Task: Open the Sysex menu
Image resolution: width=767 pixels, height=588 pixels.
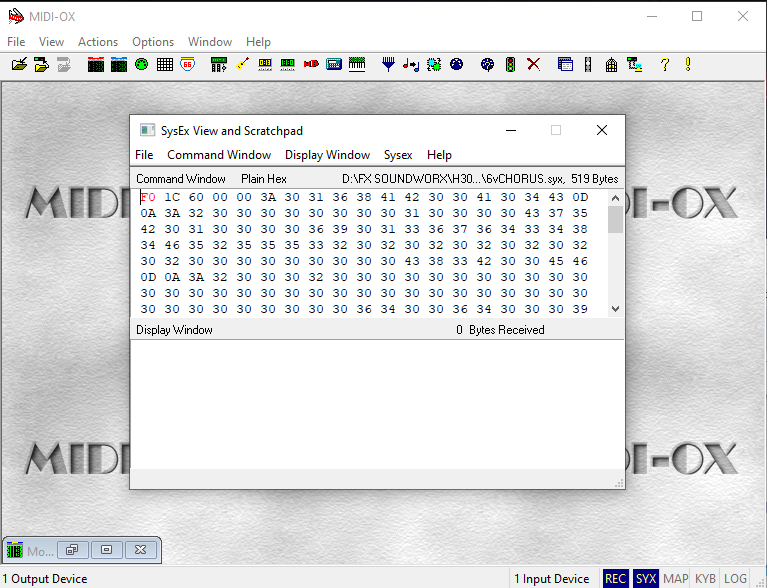Action: [398, 155]
